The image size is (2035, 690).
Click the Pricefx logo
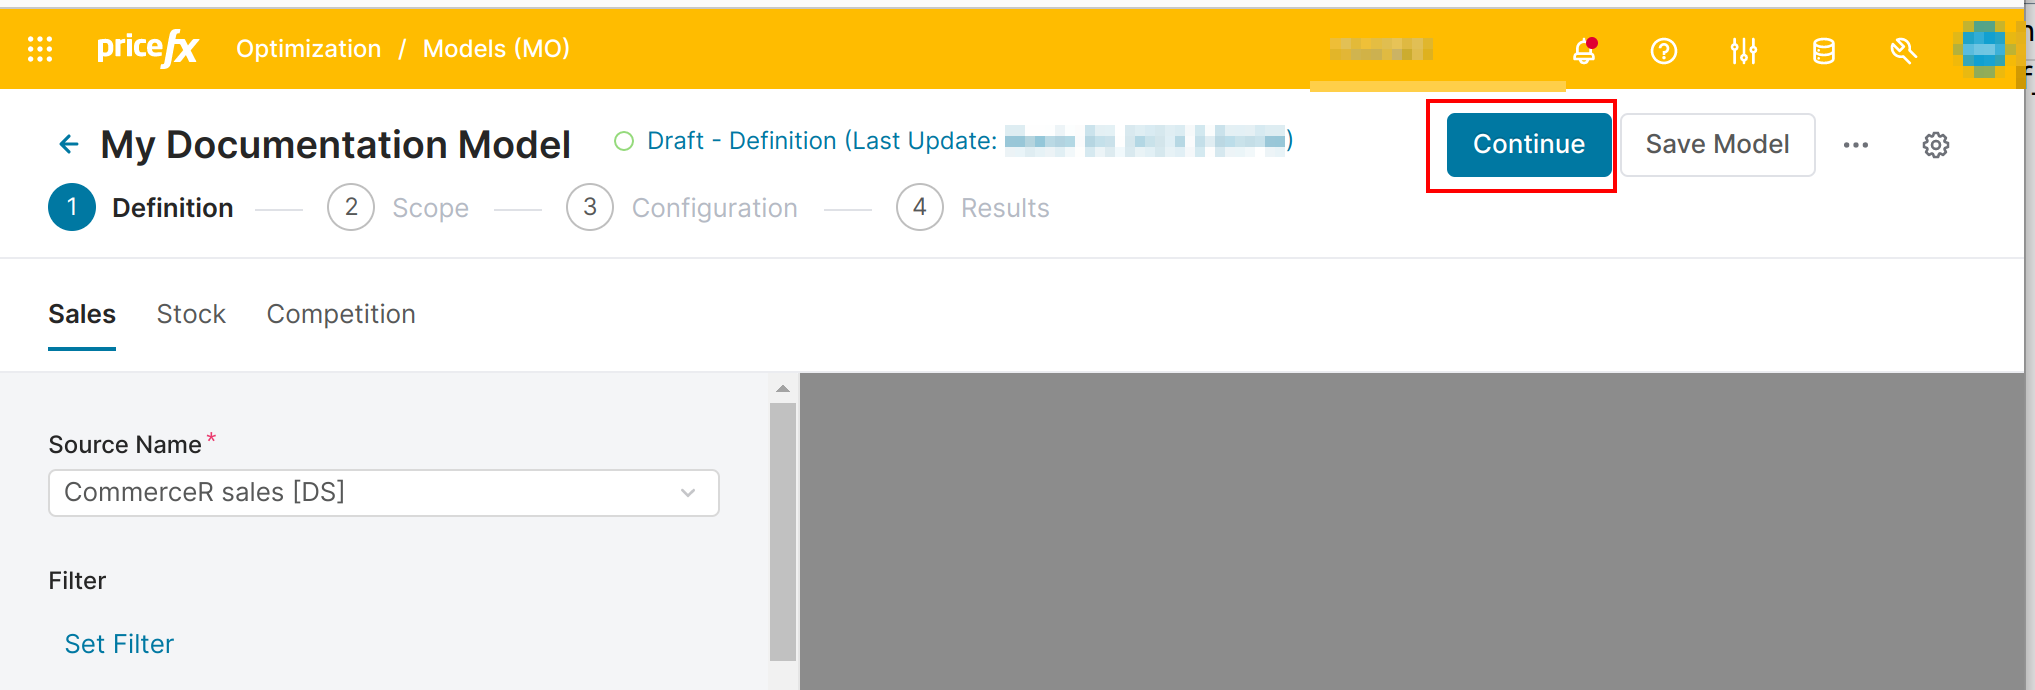tap(147, 48)
